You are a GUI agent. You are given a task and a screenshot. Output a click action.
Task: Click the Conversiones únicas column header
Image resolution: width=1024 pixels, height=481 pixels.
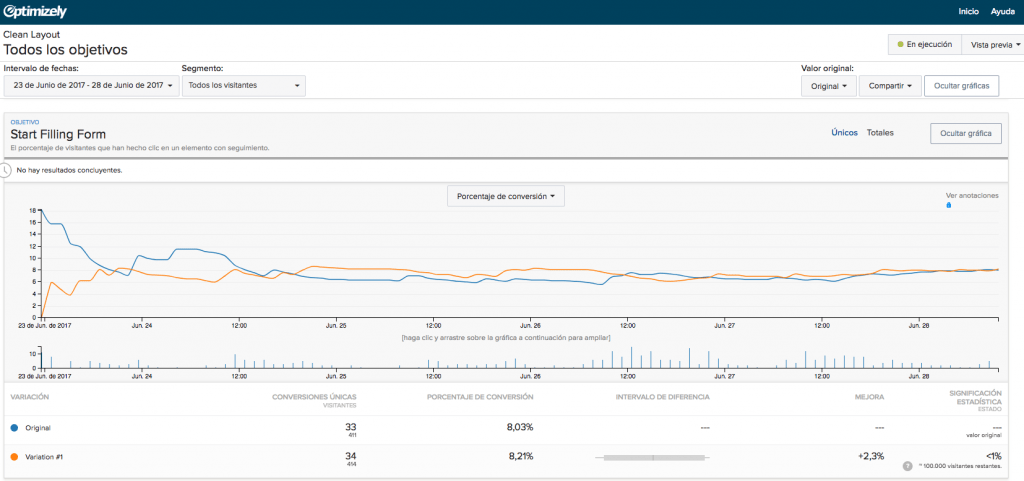click(314, 396)
